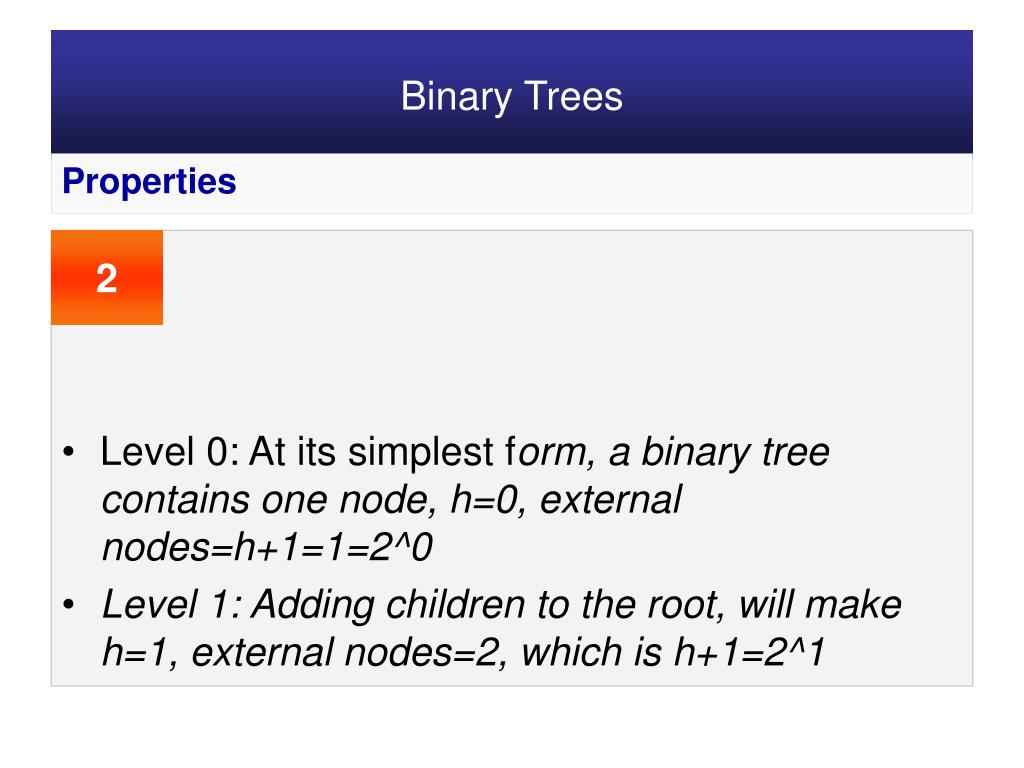
Task: Click the first bullet point marker
Action: pos(69,453)
